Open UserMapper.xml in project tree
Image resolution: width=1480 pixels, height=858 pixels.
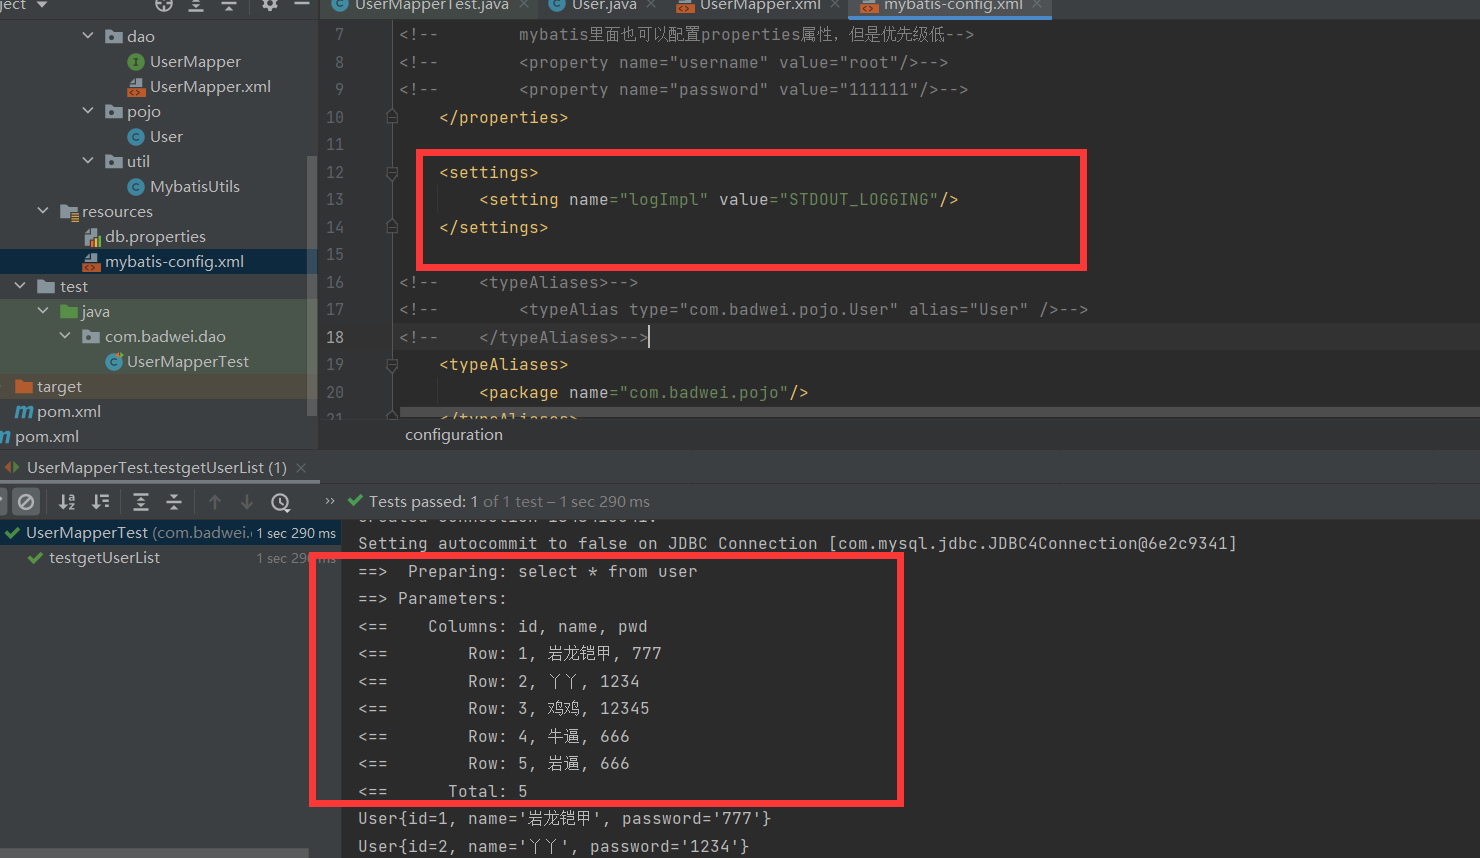pos(210,87)
